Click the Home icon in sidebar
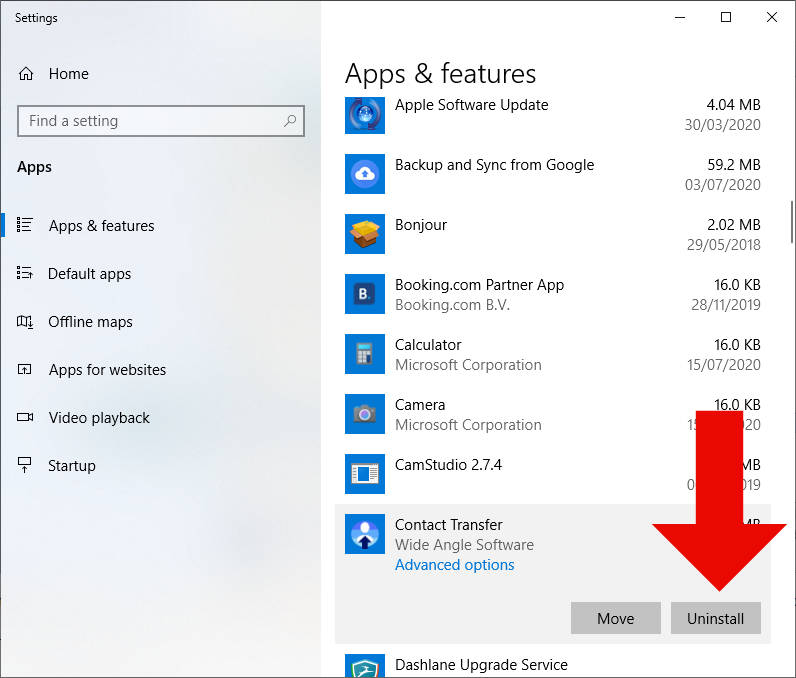Viewport: 796px width, 678px height. coord(26,74)
